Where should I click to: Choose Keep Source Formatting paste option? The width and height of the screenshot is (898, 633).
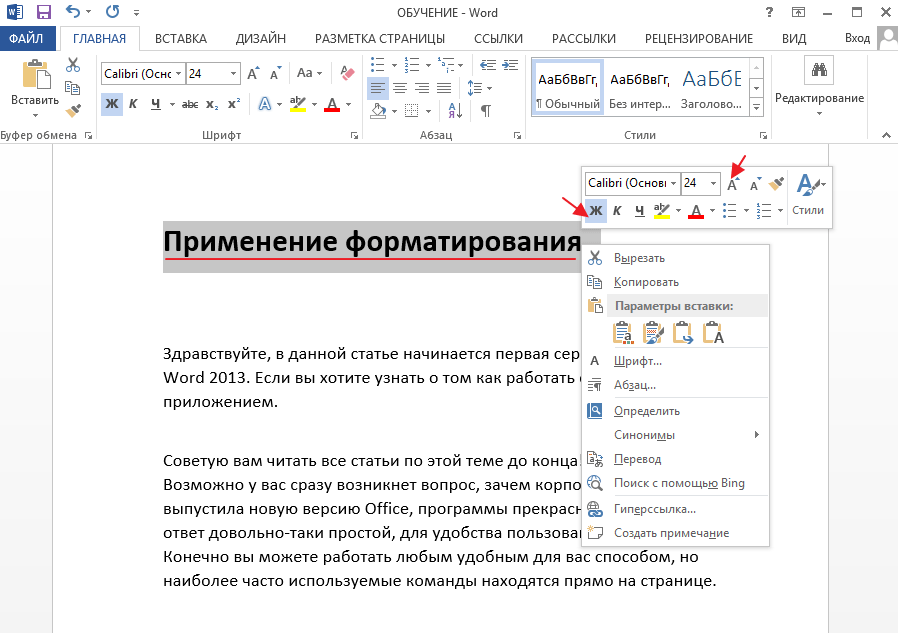click(x=623, y=332)
